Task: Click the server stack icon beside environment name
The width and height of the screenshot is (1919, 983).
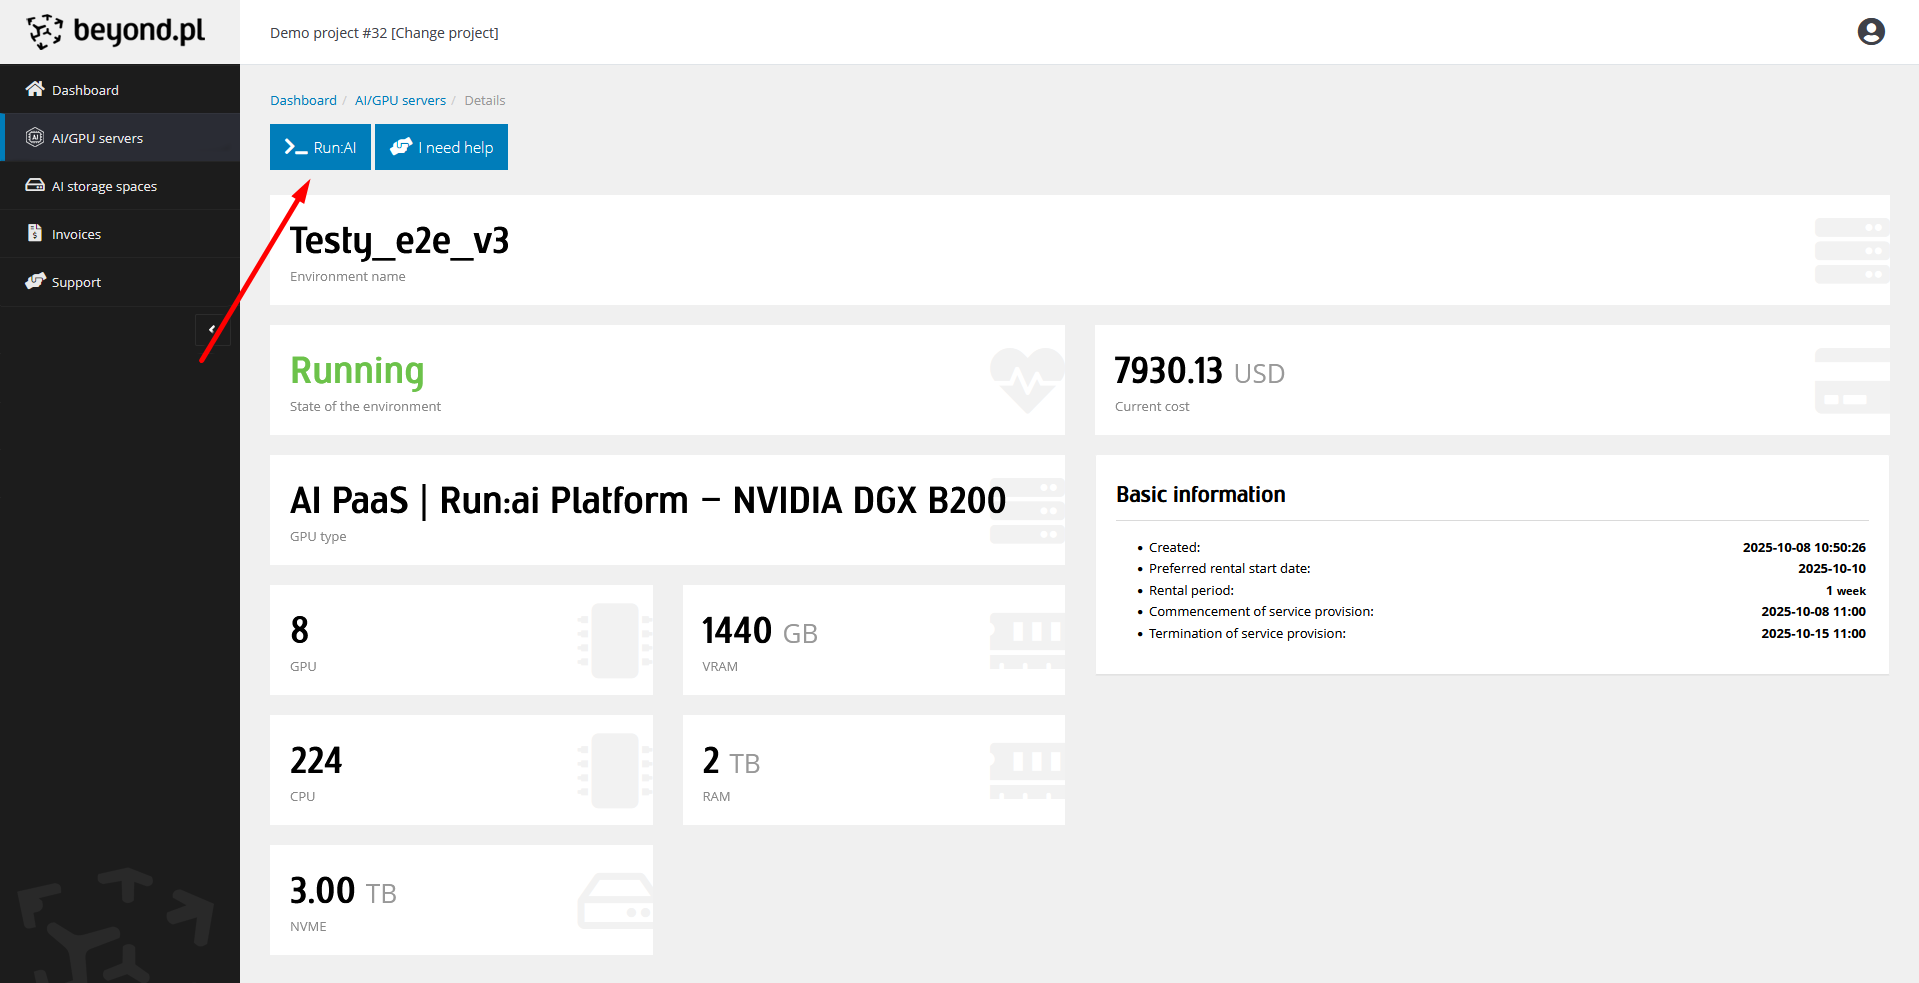Action: pyautogui.click(x=1852, y=251)
